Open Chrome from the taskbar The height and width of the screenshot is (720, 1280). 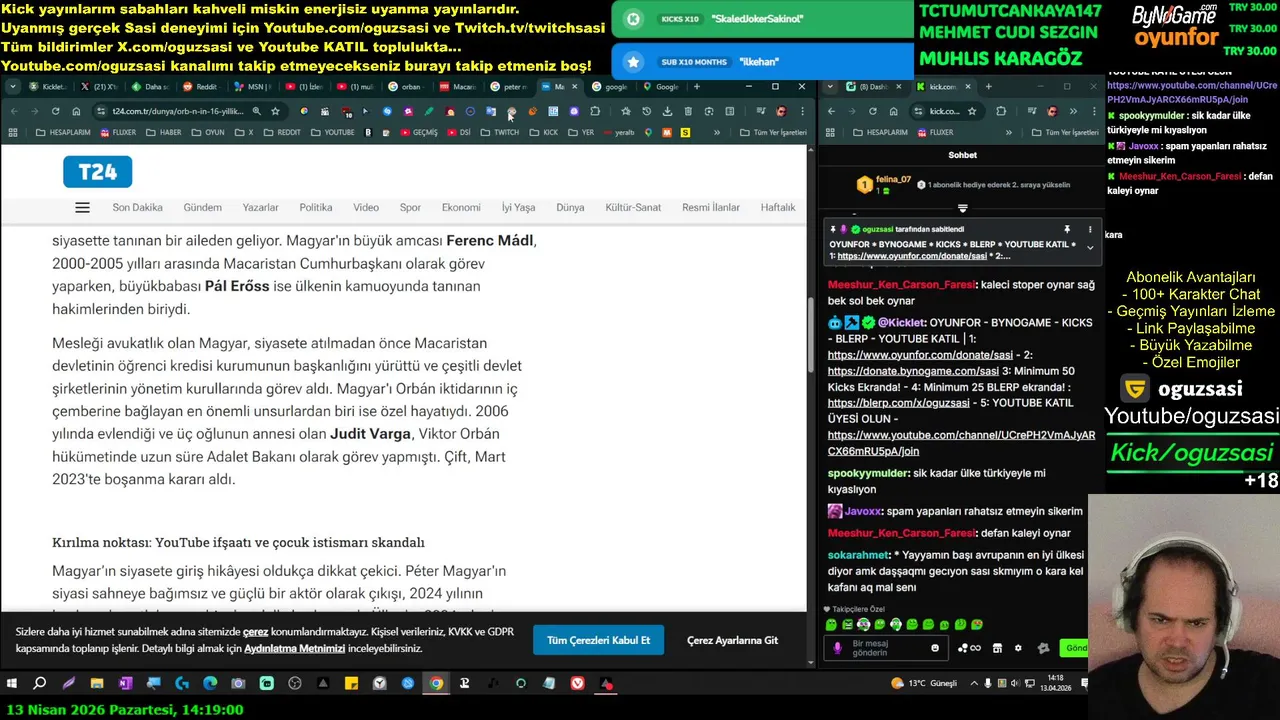click(436, 684)
